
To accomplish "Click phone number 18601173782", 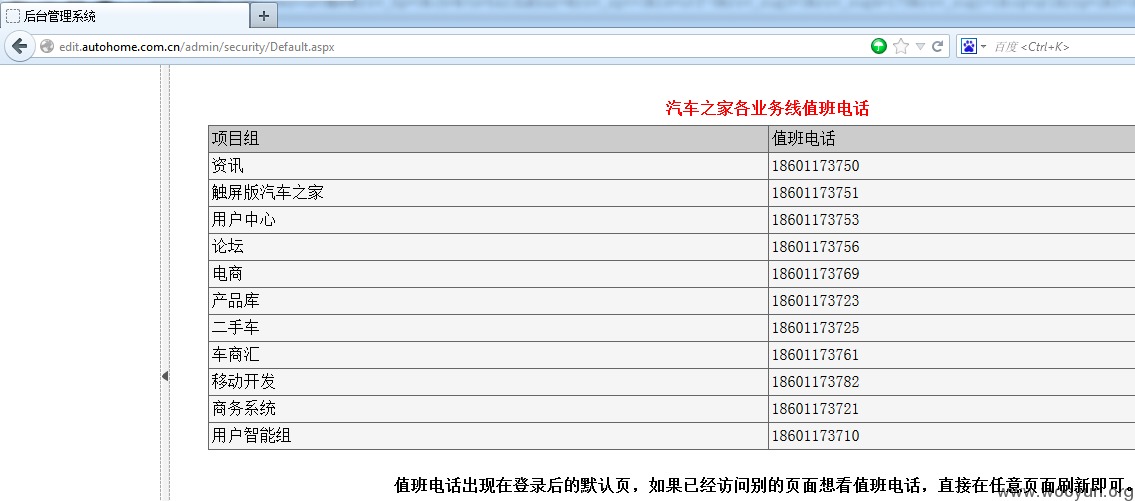I will (x=815, y=382).
